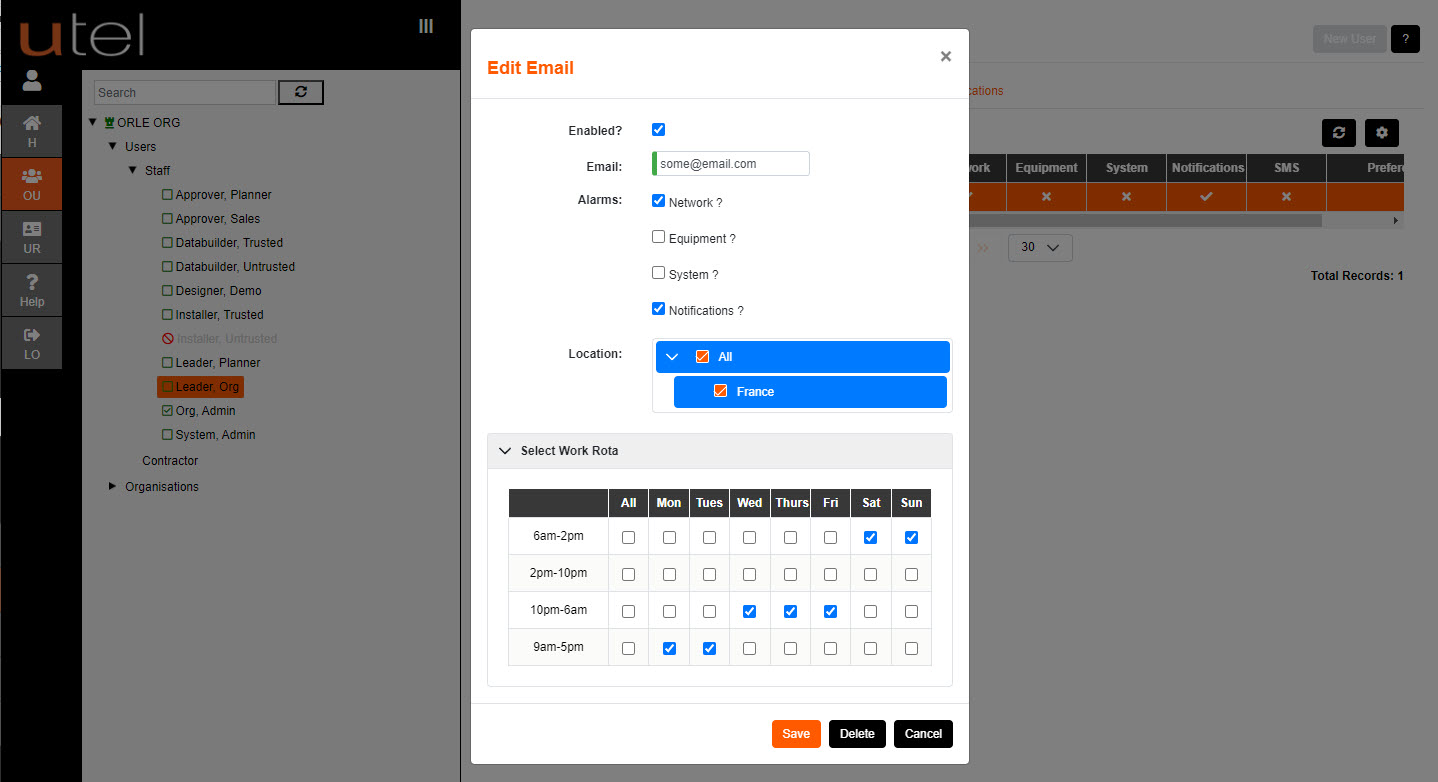Click the orange Save button
This screenshot has width=1438, height=782.
click(x=796, y=734)
